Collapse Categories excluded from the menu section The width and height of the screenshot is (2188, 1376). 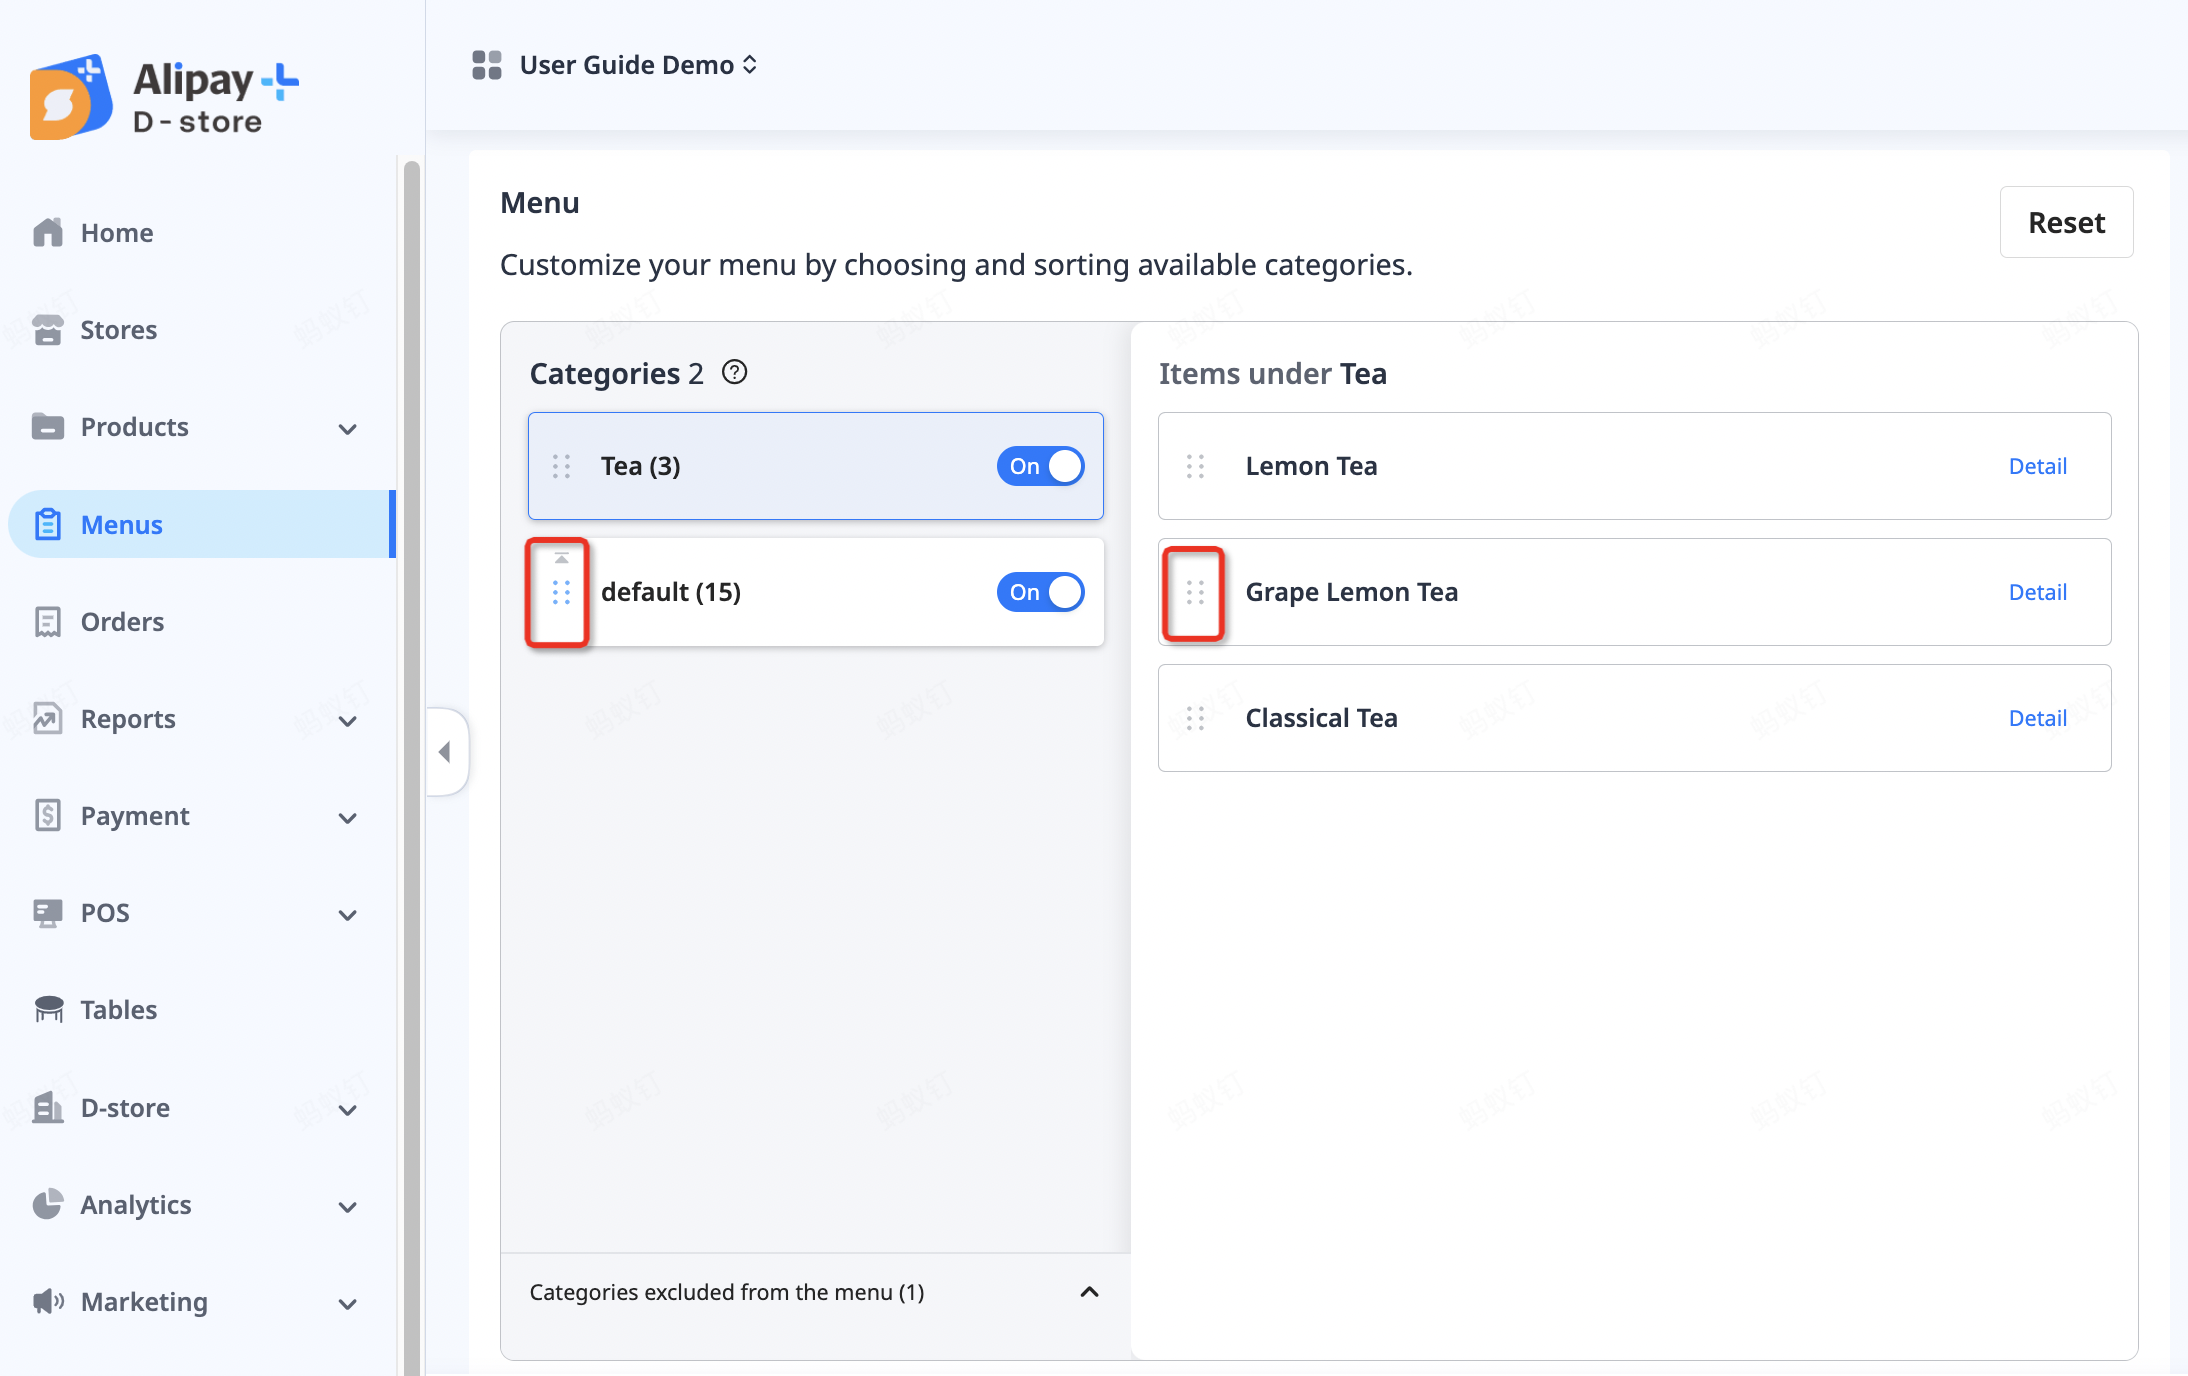(x=1089, y=1292)
